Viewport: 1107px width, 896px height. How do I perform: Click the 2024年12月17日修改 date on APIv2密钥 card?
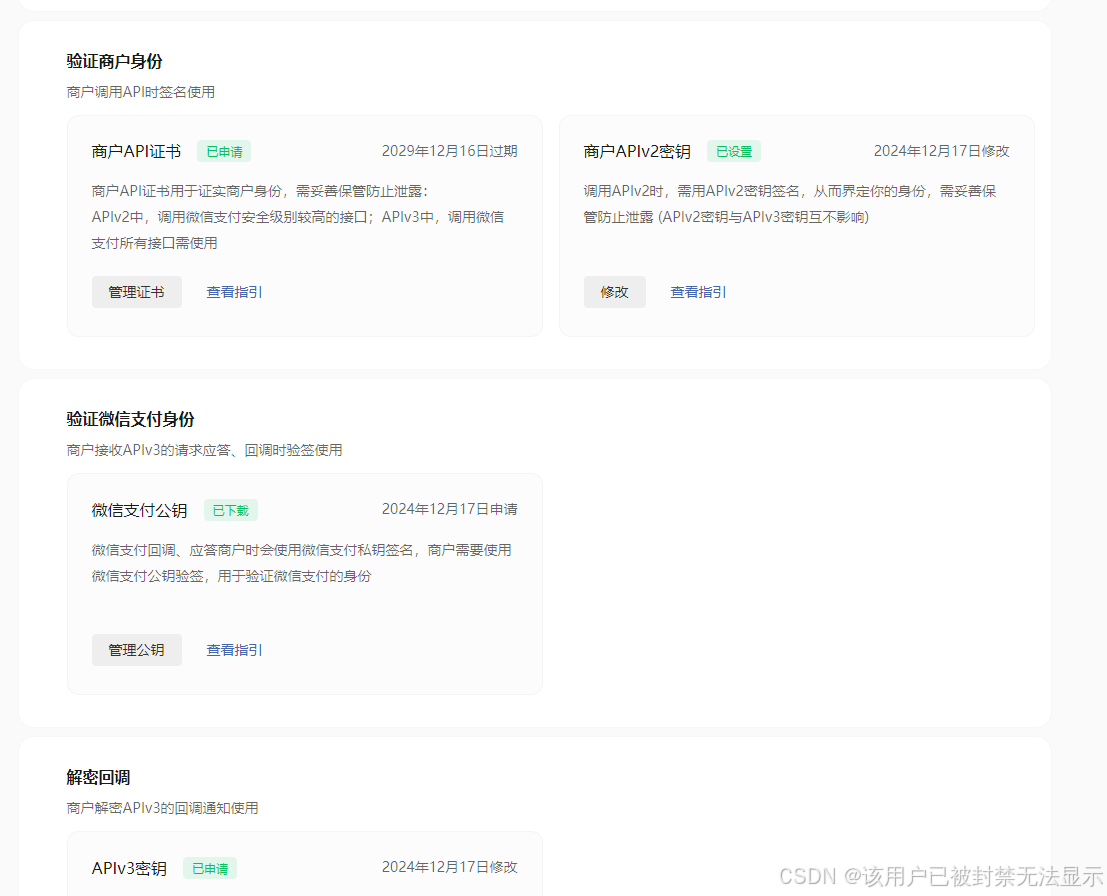click(x=941, y=151)
